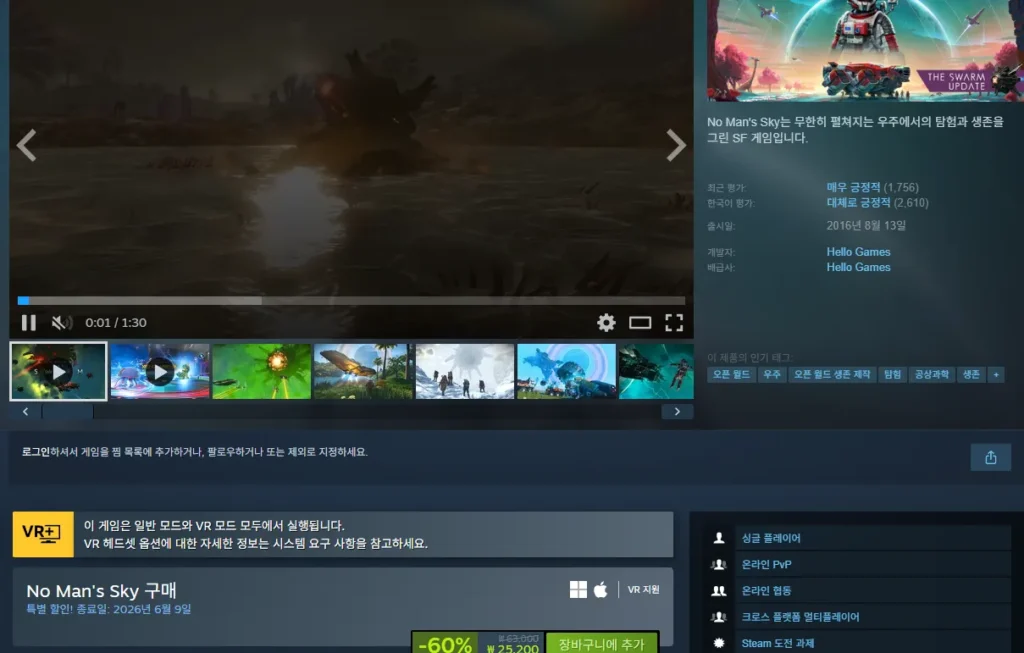
Task: Click the Swarm Update header image
Action: coord(865,50)
